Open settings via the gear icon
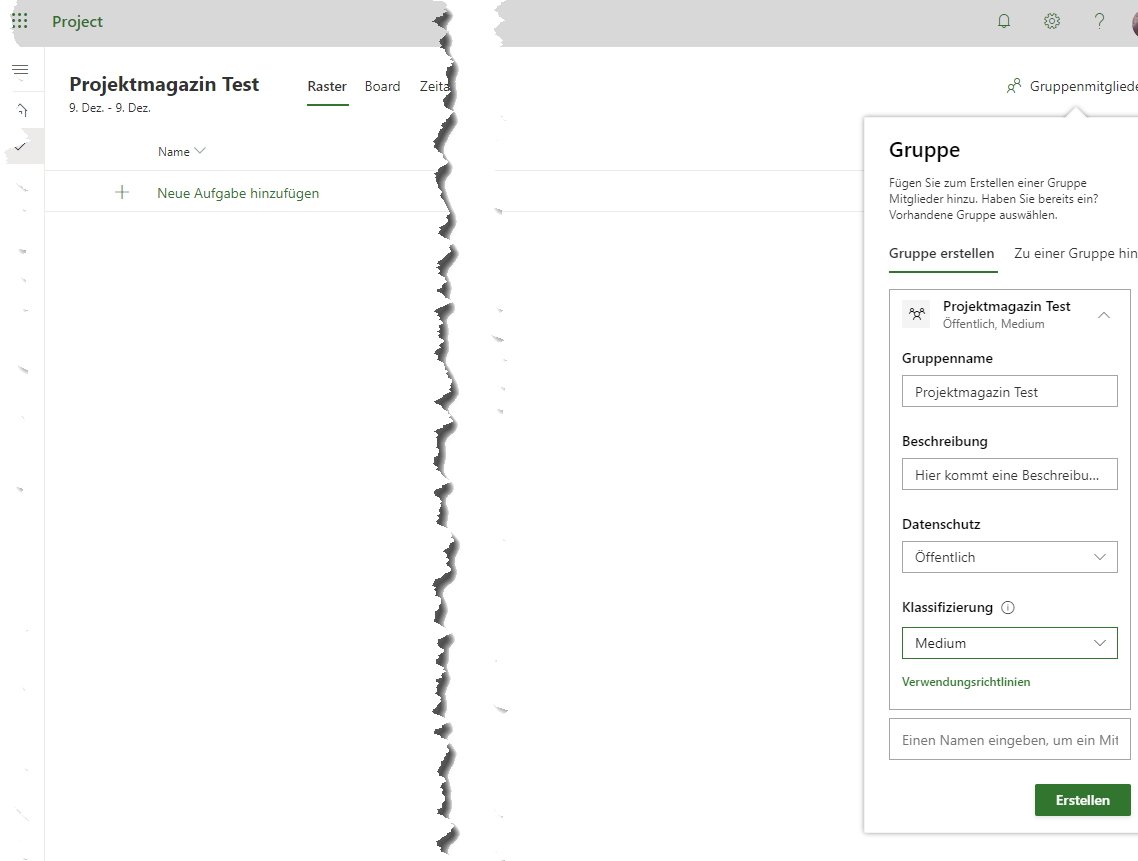 point(1052,21)
